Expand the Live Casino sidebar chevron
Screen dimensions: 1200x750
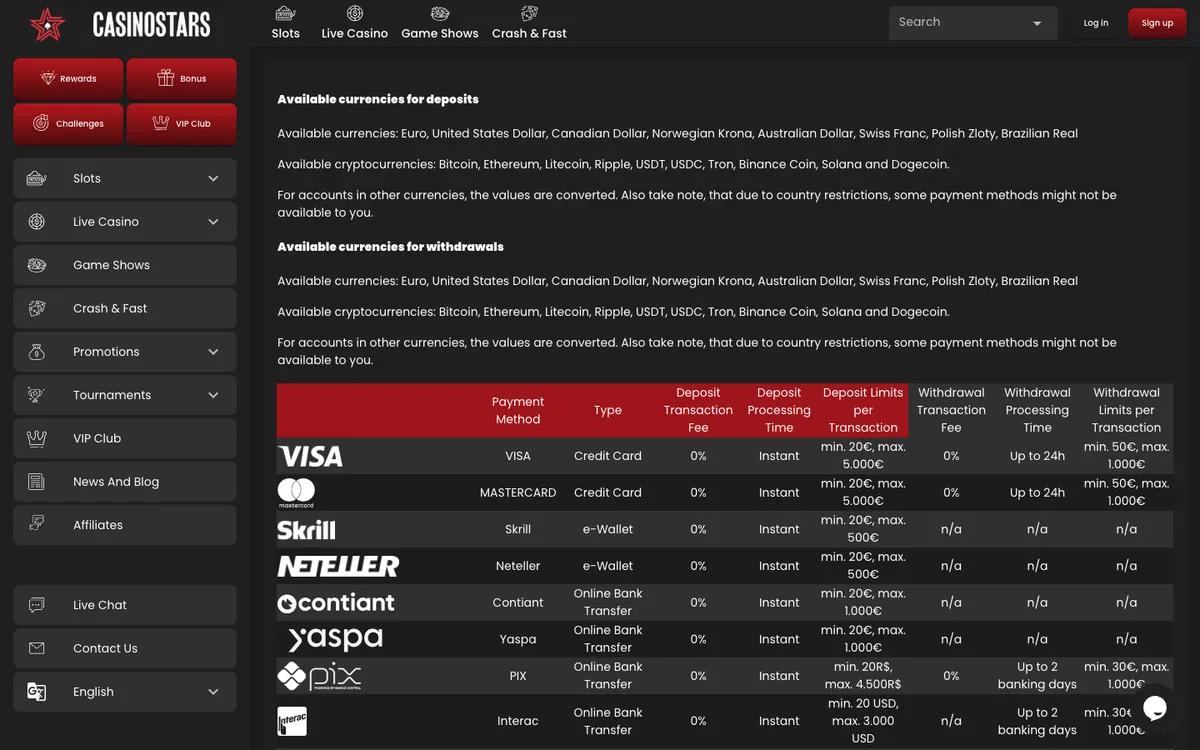[x=213, y=222]
